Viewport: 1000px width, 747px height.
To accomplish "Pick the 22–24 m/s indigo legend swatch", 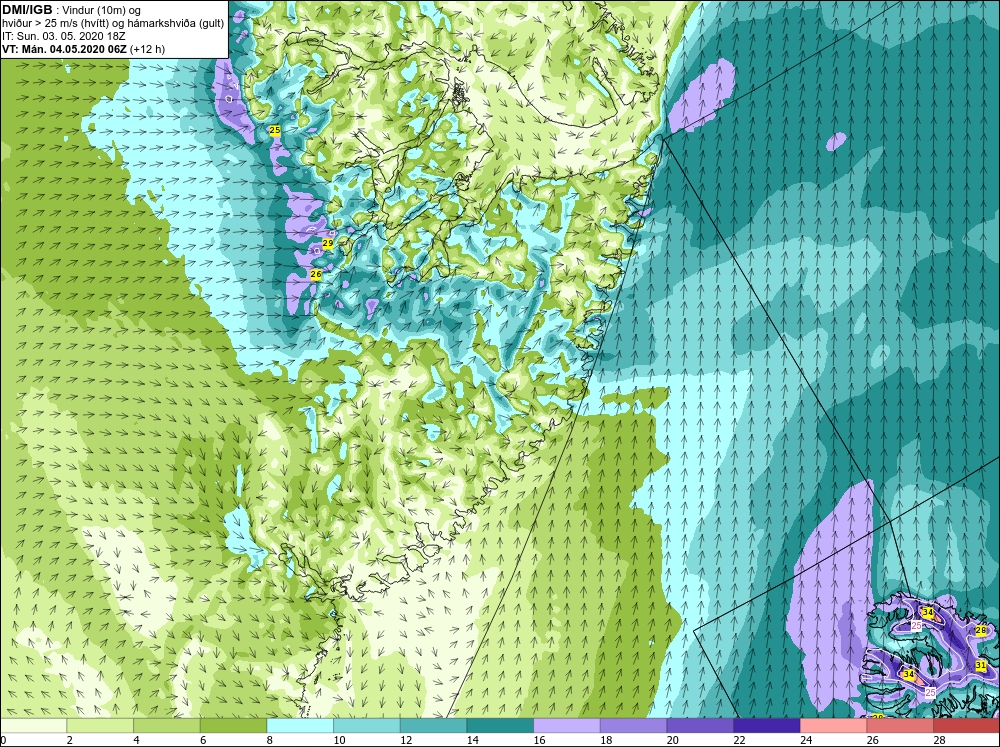I will click(x=767, y=725).
